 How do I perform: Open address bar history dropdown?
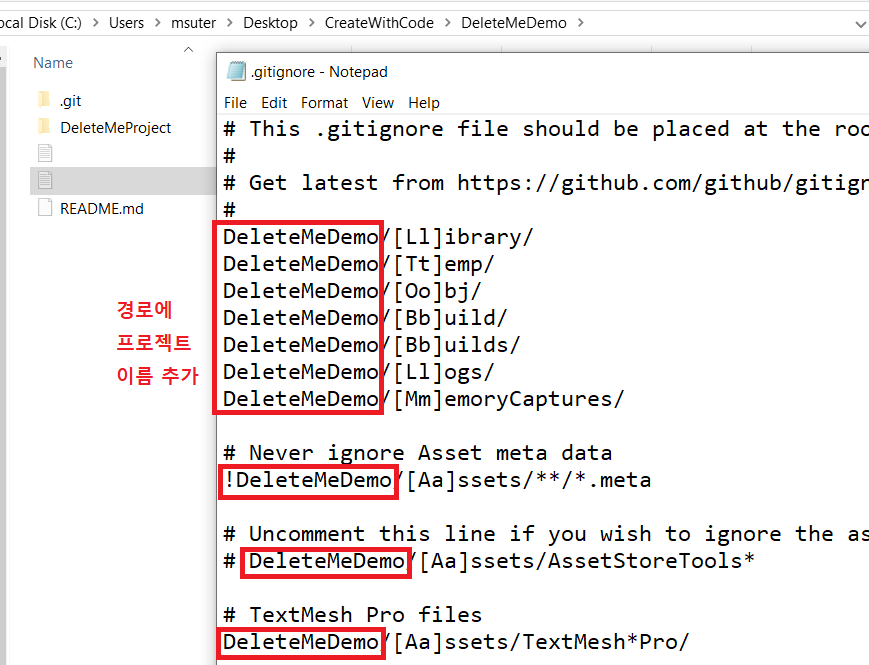[x=860, y=24]
